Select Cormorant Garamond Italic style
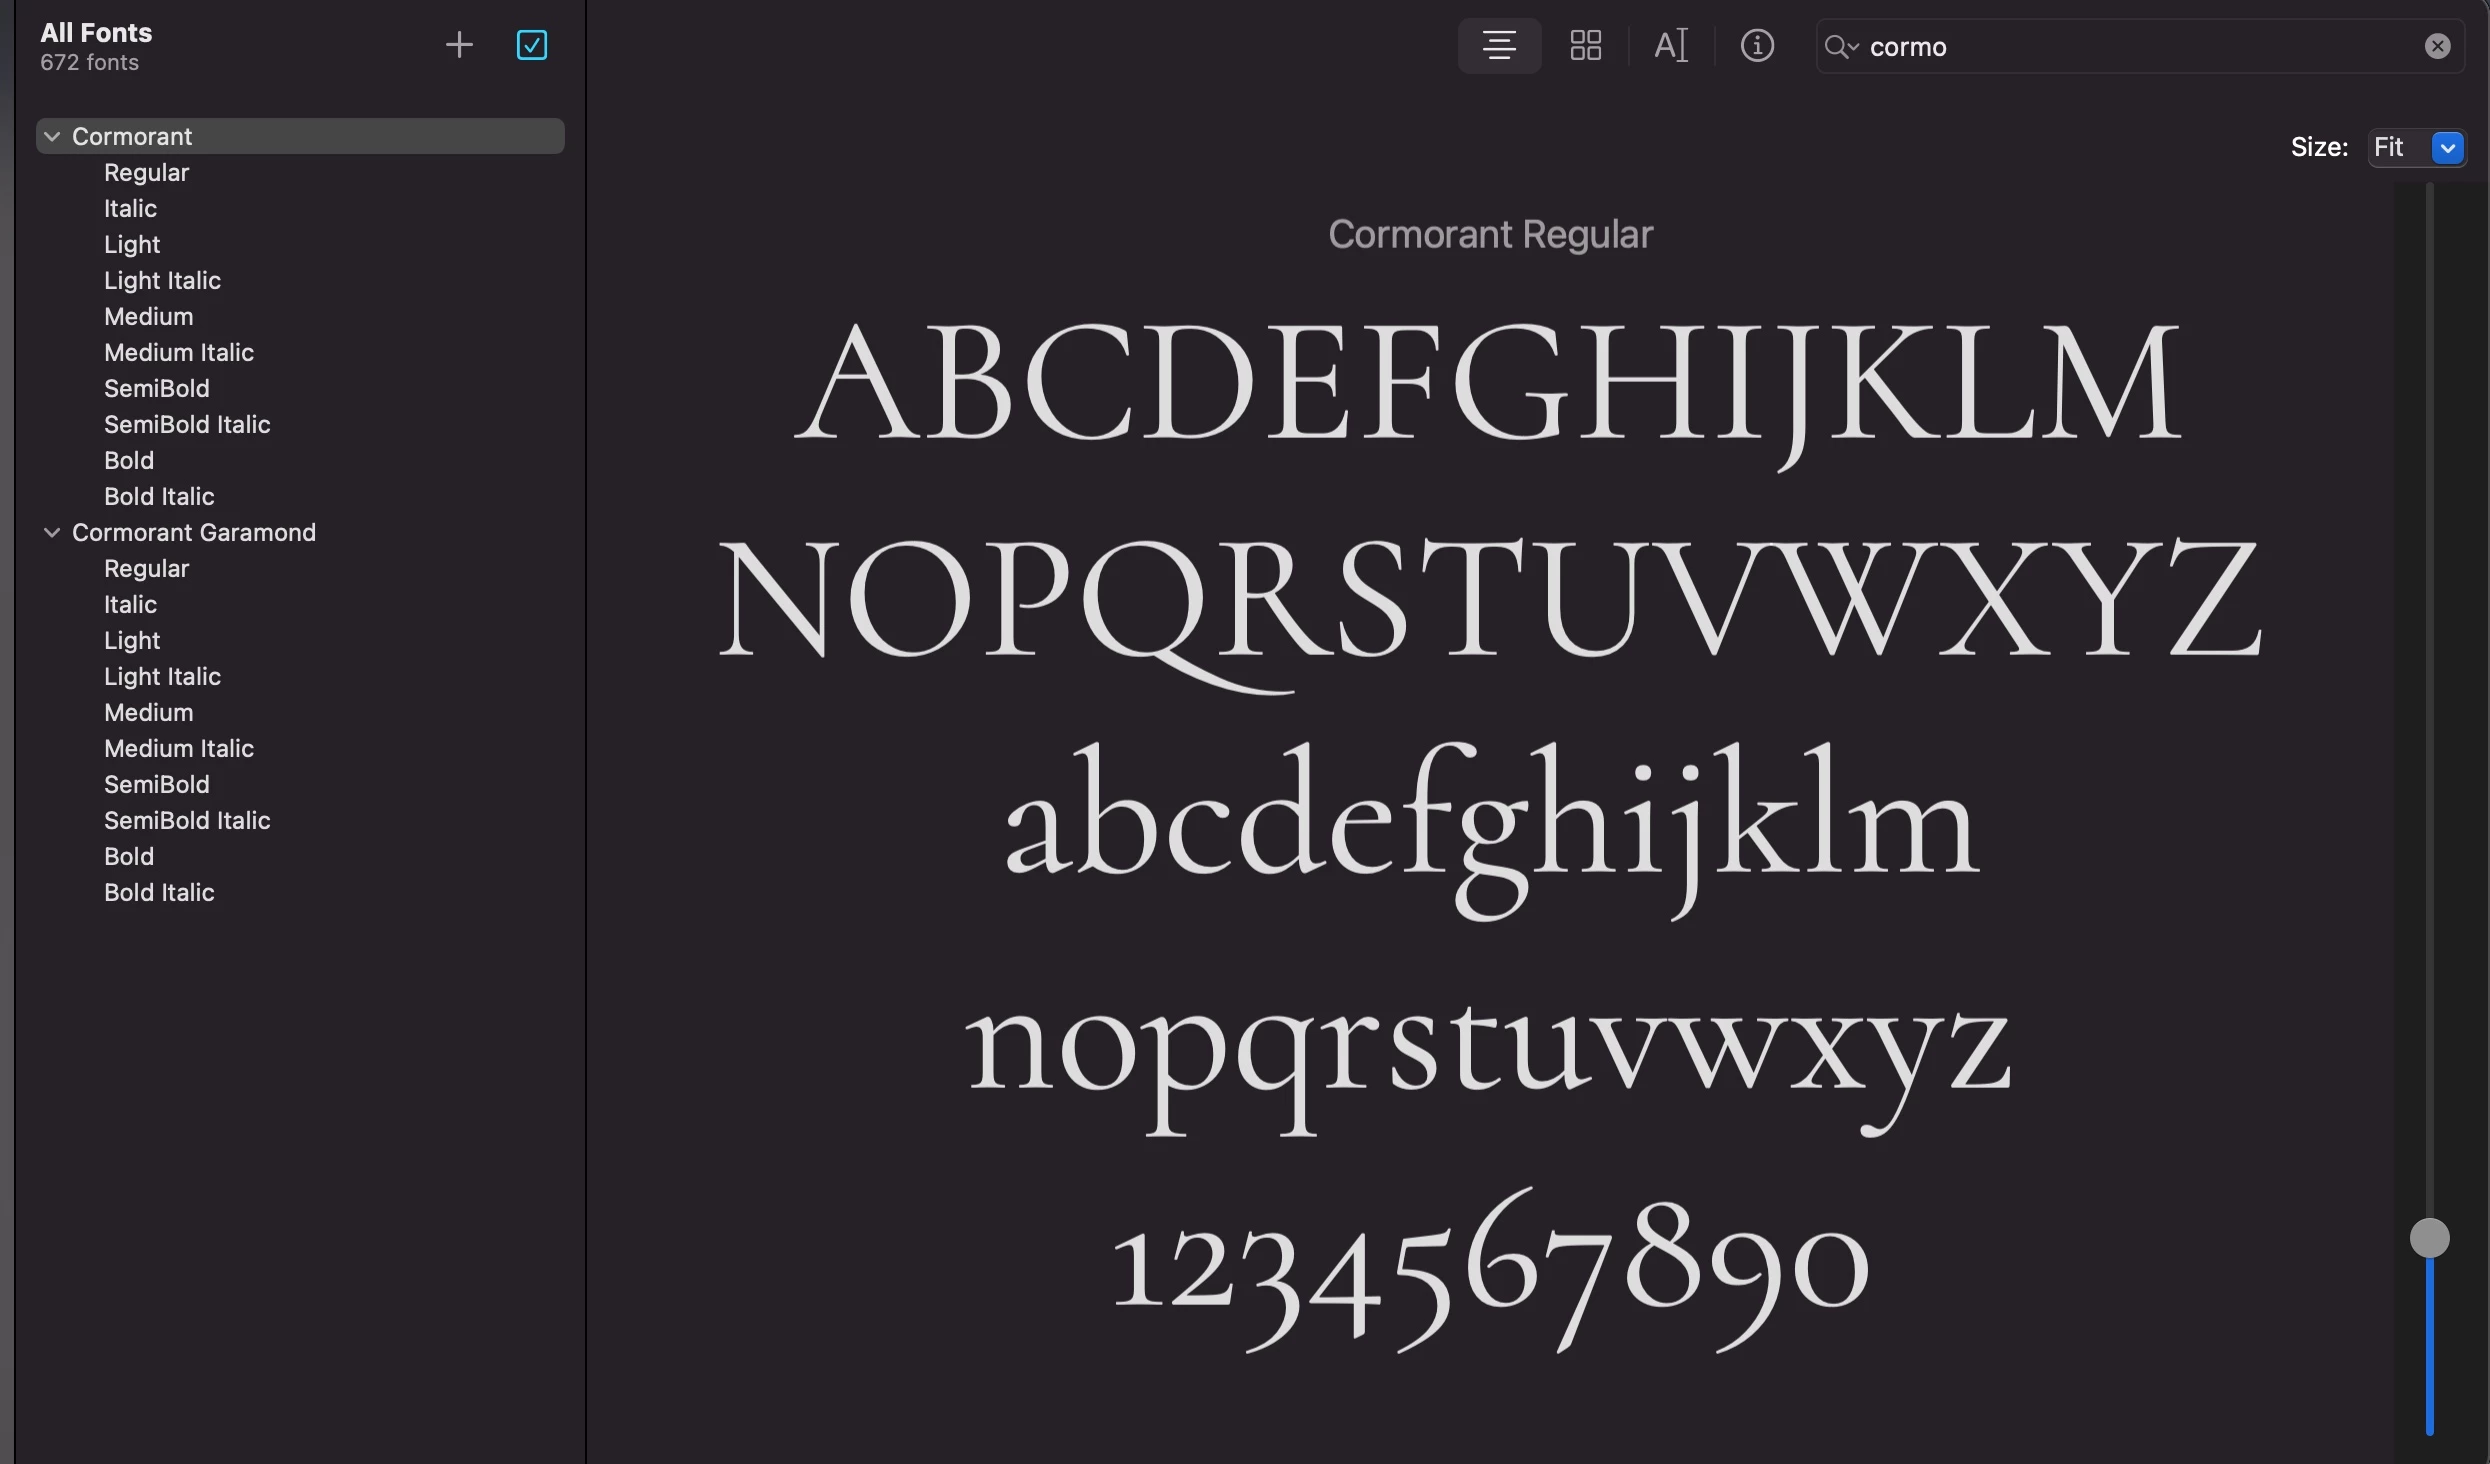 (130, 604)
